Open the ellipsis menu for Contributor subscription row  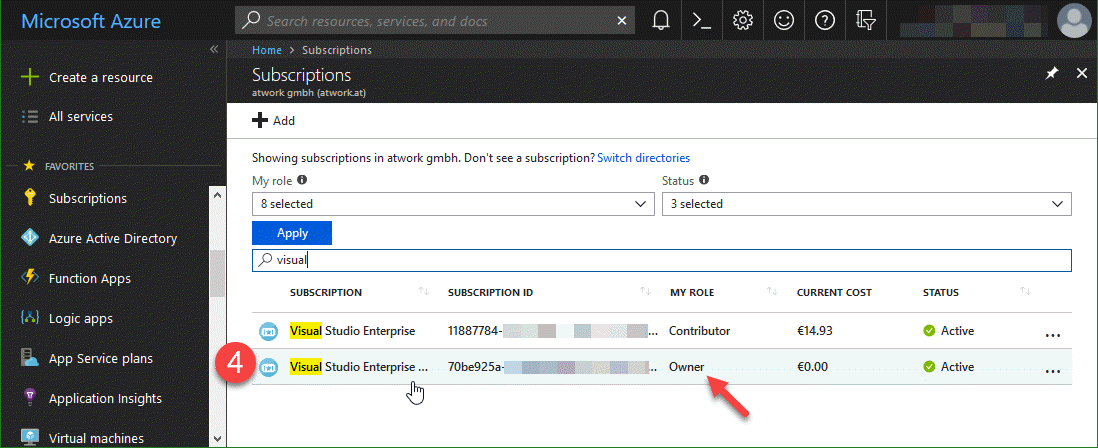(x=1052, y=334)
